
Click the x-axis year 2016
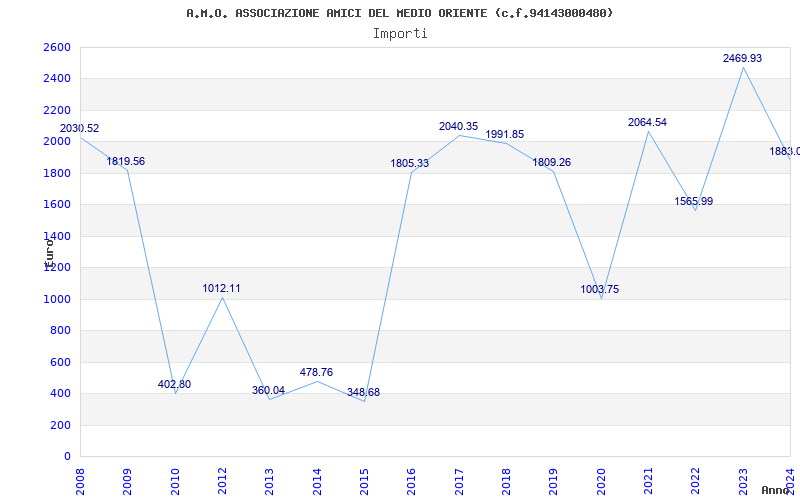coord(412,481)
